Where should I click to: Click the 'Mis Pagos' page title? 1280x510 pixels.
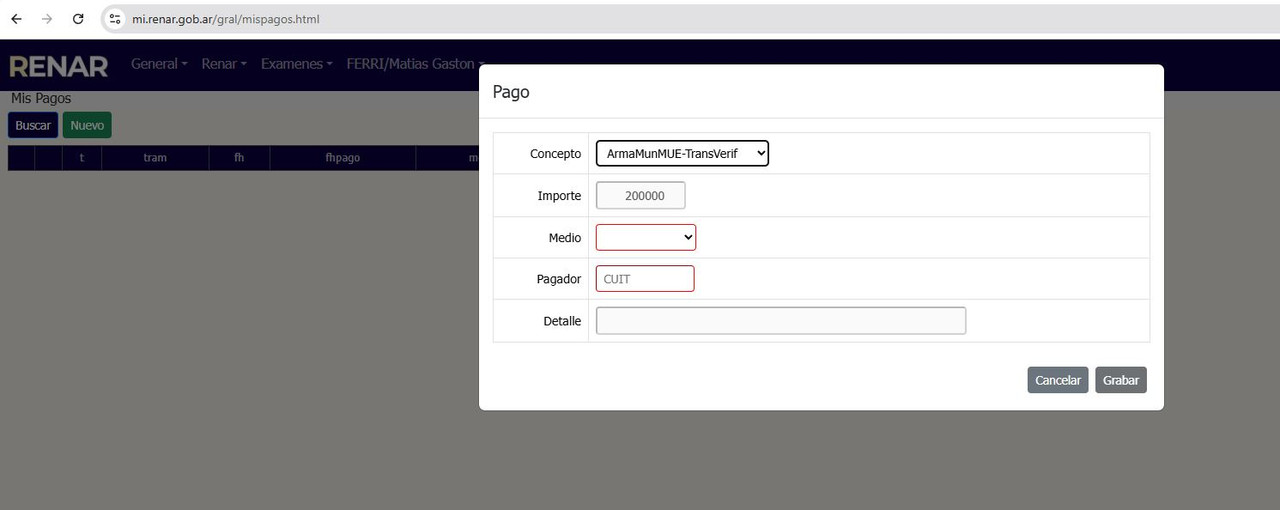point(41,99)
